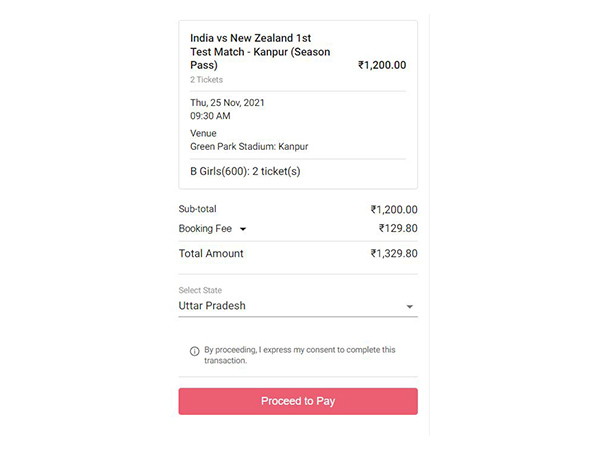The height and width of the screenshot is (450, 600).
Task: Click the Sub-total label
Action: click(x=197, y=209)
